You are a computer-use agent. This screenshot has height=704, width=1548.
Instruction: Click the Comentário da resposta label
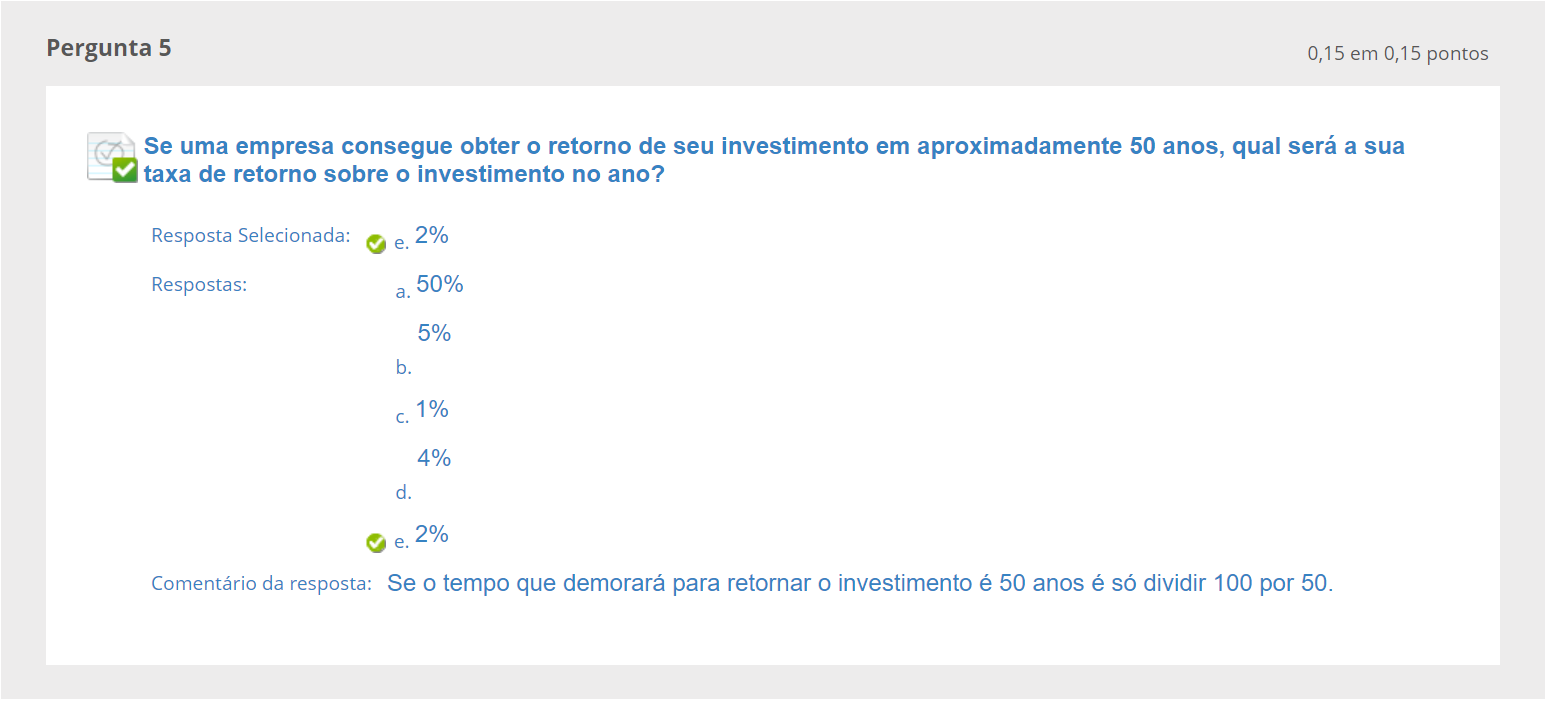tap(261, 584)
